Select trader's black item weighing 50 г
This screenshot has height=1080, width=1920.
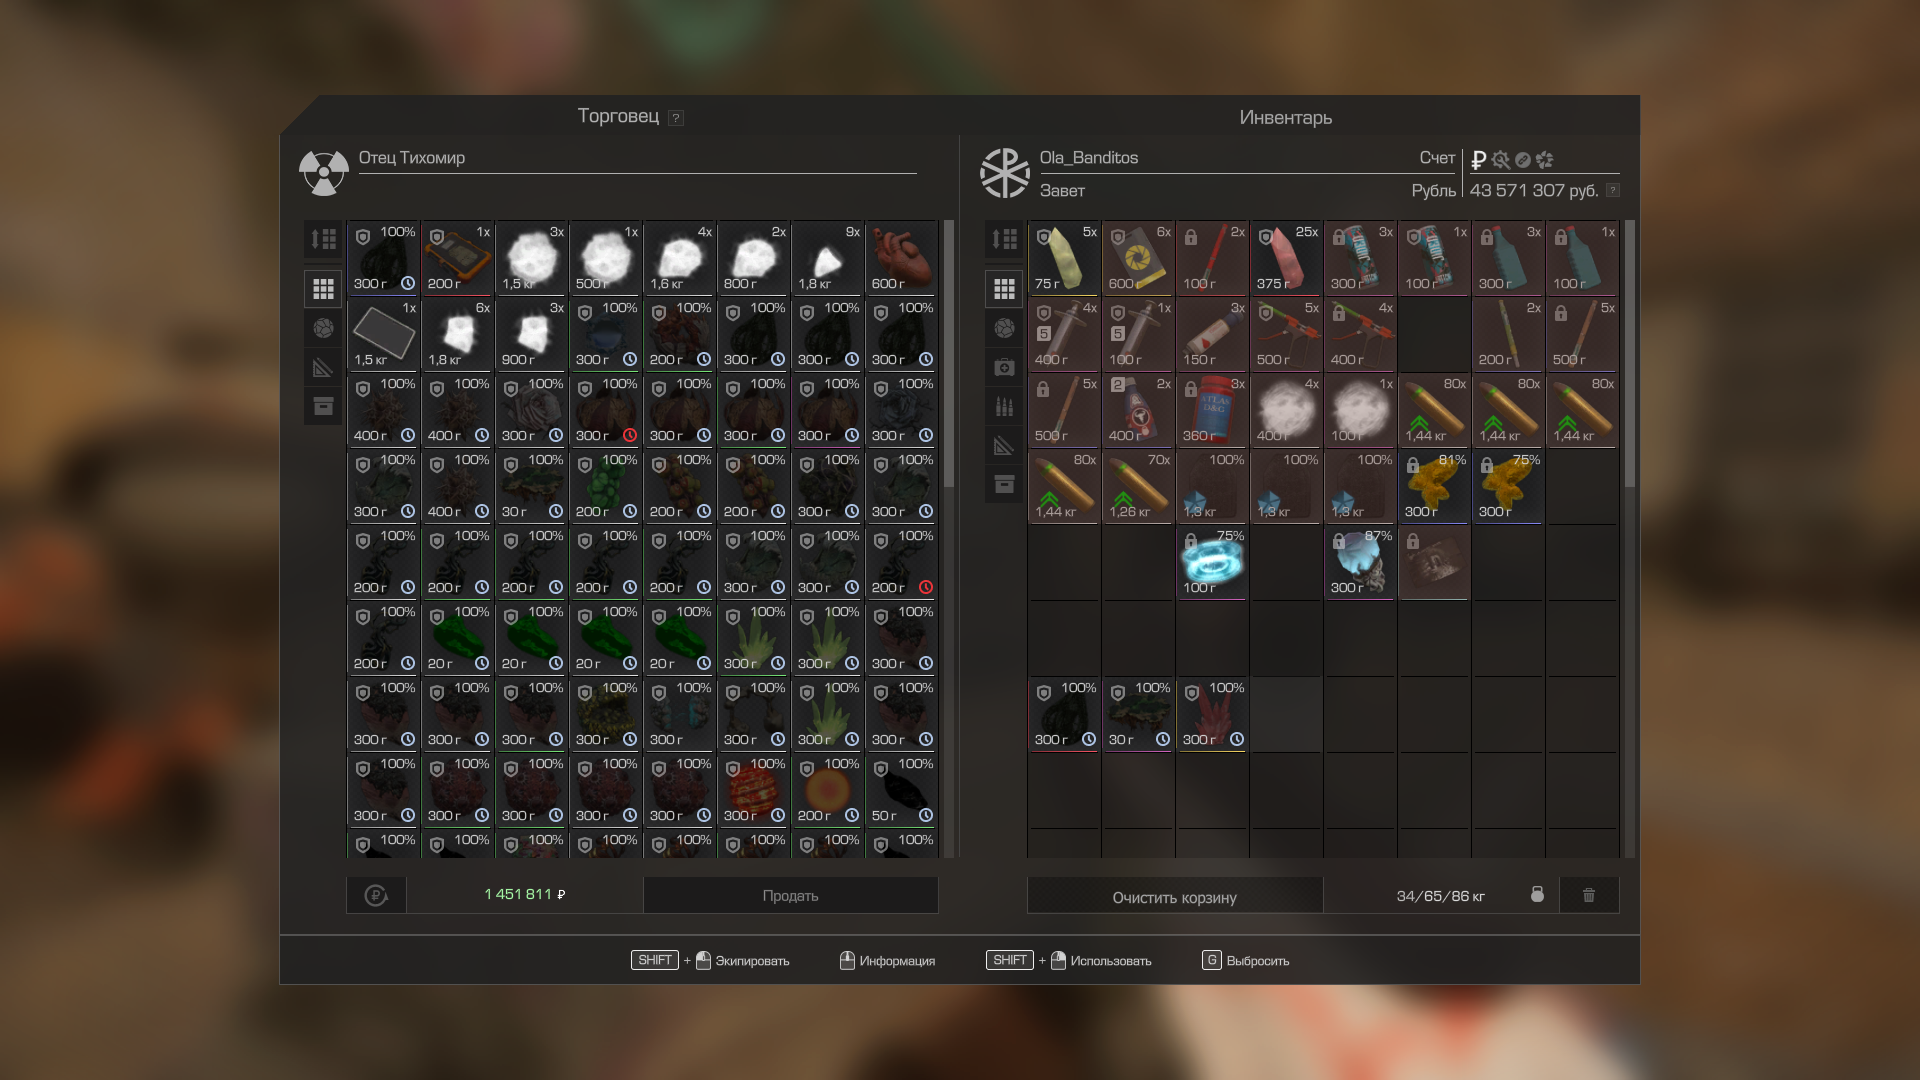click(902, 790)
